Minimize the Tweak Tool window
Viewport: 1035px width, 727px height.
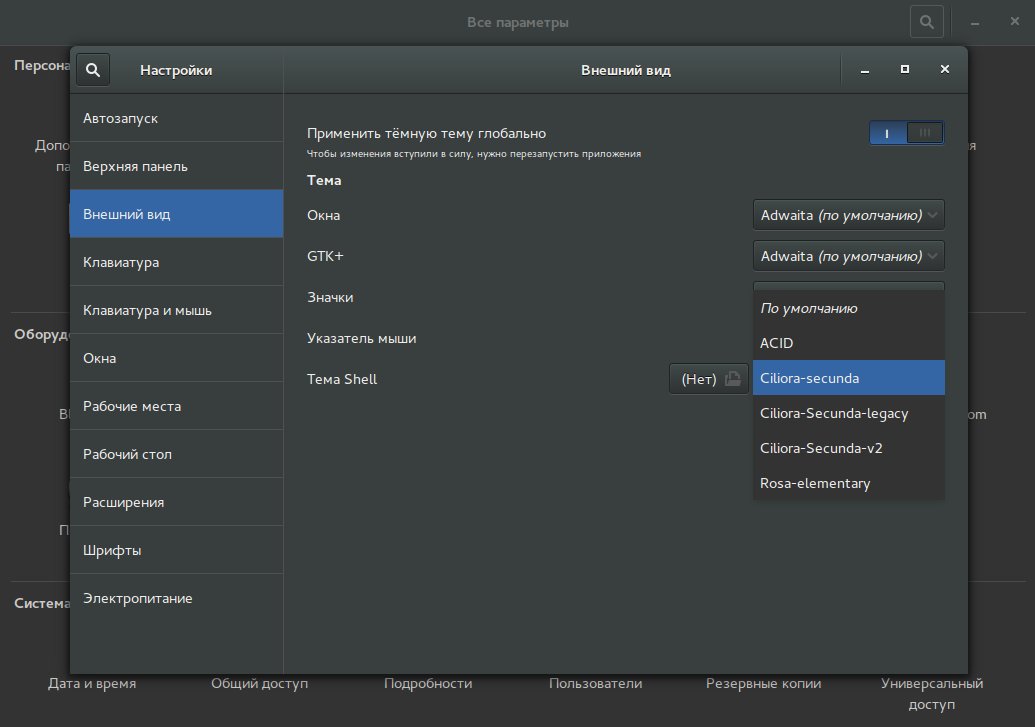point(865,70)
